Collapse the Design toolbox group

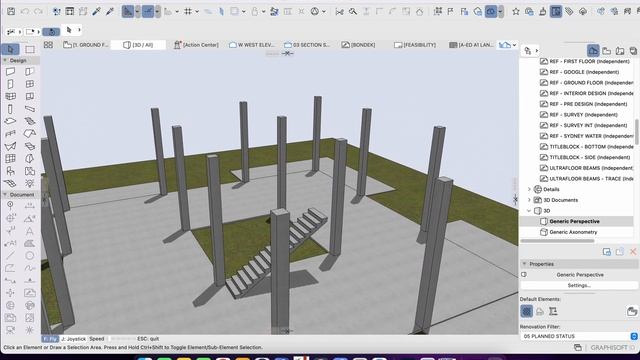(5, 60)
